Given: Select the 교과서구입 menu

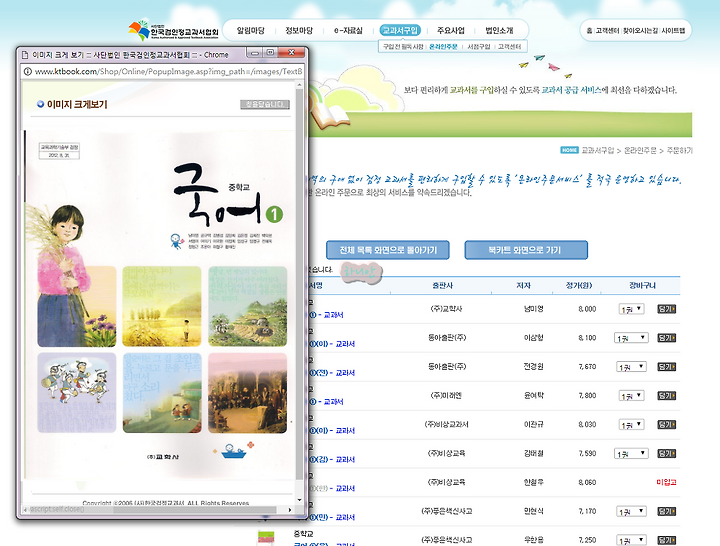Looking at the screenshot, I should pos(400,30).
